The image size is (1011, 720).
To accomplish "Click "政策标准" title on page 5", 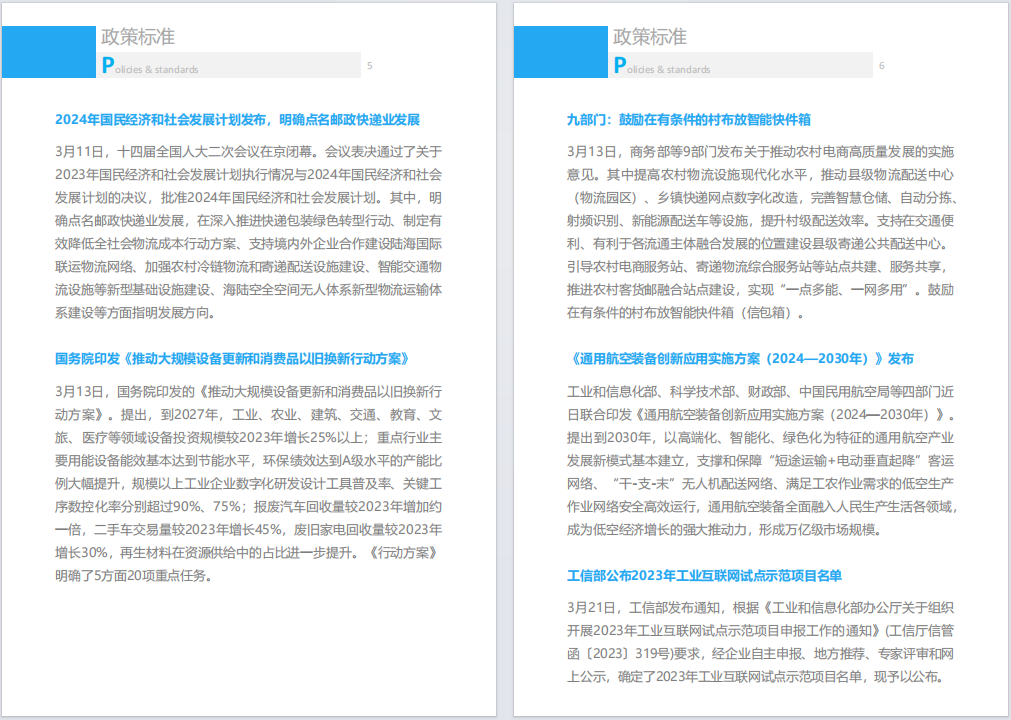I will point(137,37).
